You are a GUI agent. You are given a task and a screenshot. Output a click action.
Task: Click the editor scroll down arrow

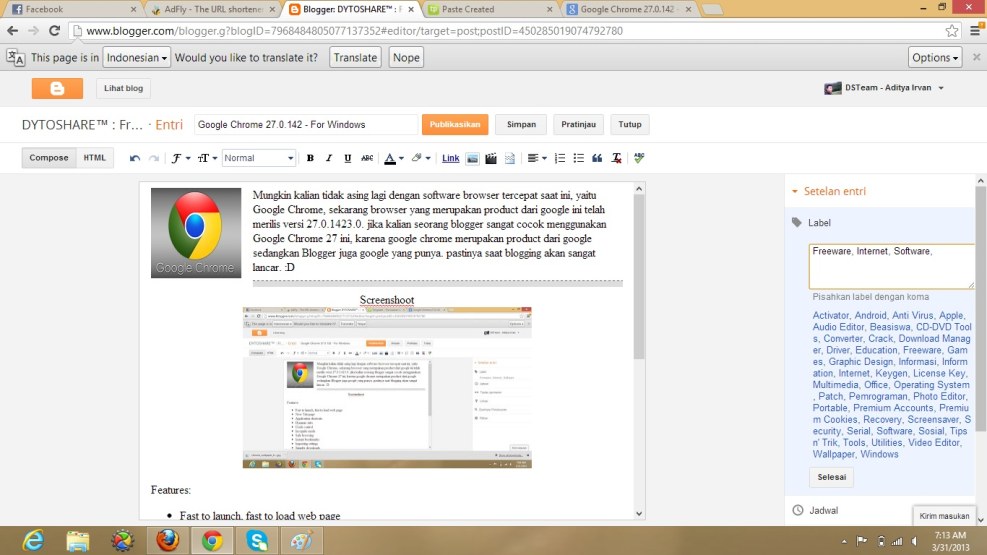click(x=639, y=513)
